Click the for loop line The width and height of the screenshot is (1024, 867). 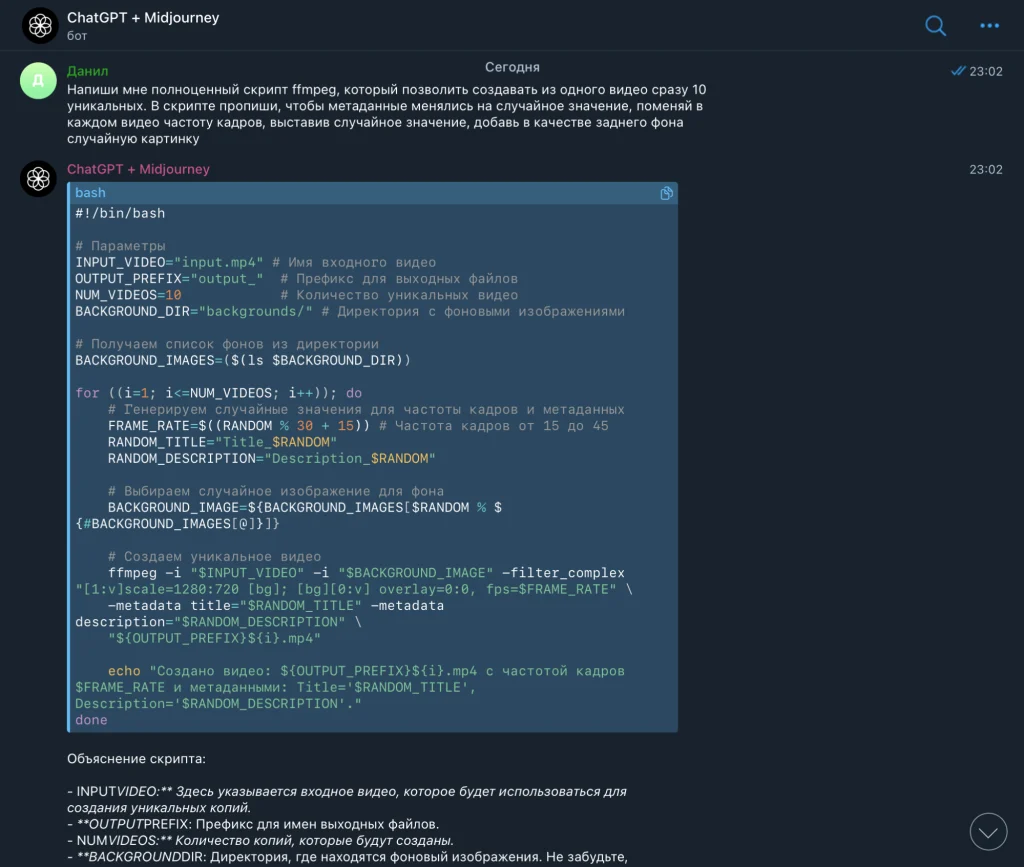pyautogui.click(x=219, y=393)
